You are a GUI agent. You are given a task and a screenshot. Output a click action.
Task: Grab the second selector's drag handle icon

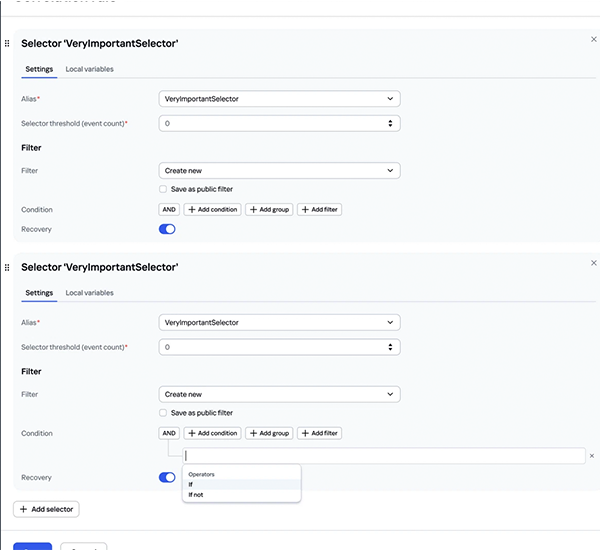point(7,267)
